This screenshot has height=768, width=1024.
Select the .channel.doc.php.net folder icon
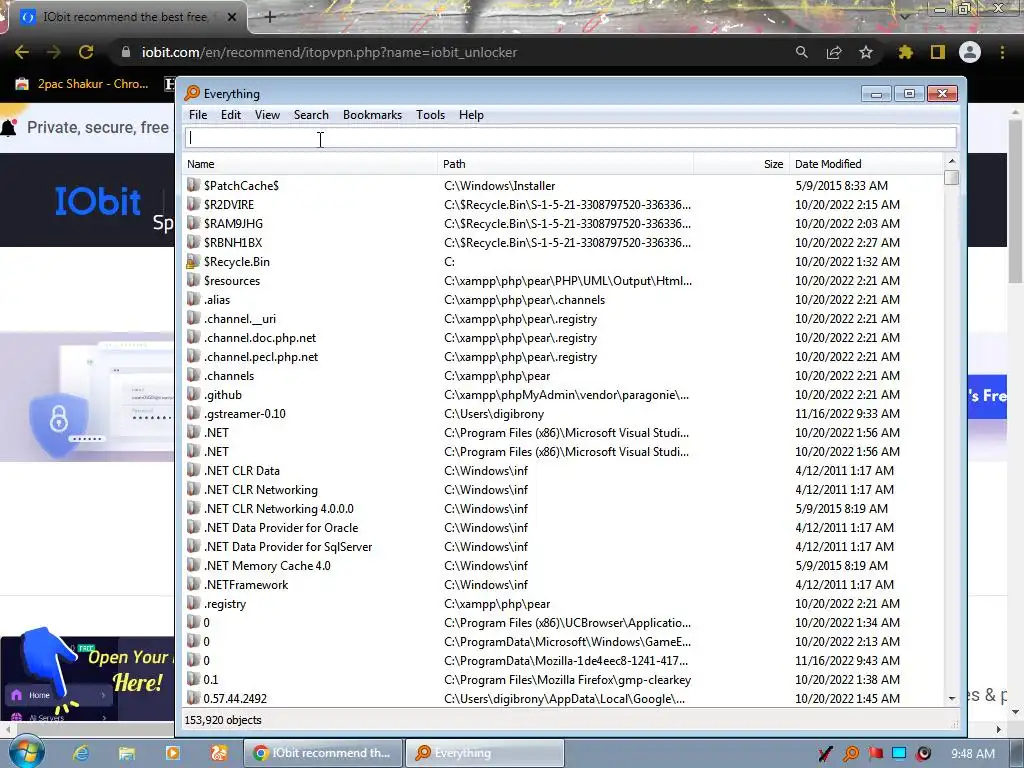[x=193, y=338]
